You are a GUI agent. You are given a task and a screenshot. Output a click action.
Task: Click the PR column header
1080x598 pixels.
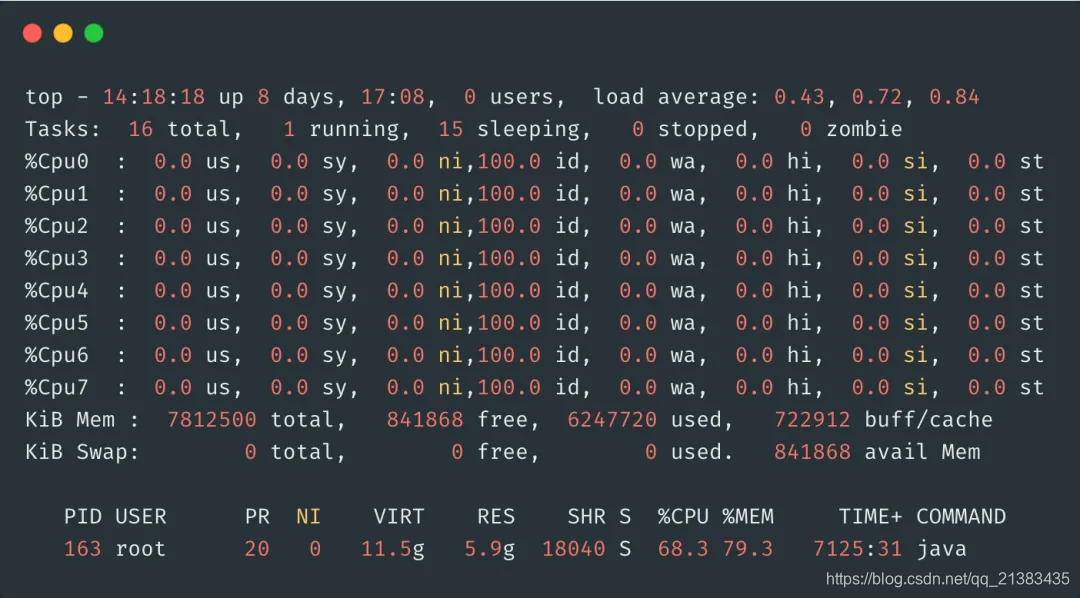[x=257, y=517]
